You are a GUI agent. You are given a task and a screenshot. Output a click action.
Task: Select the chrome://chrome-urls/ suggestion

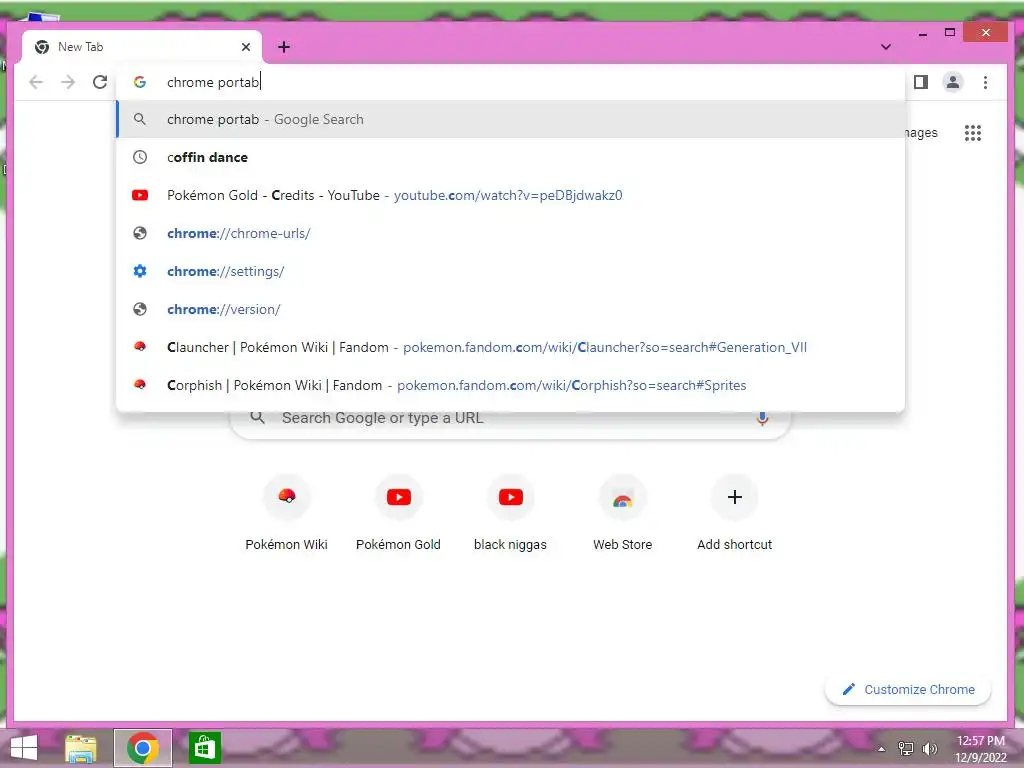(511, 233)
